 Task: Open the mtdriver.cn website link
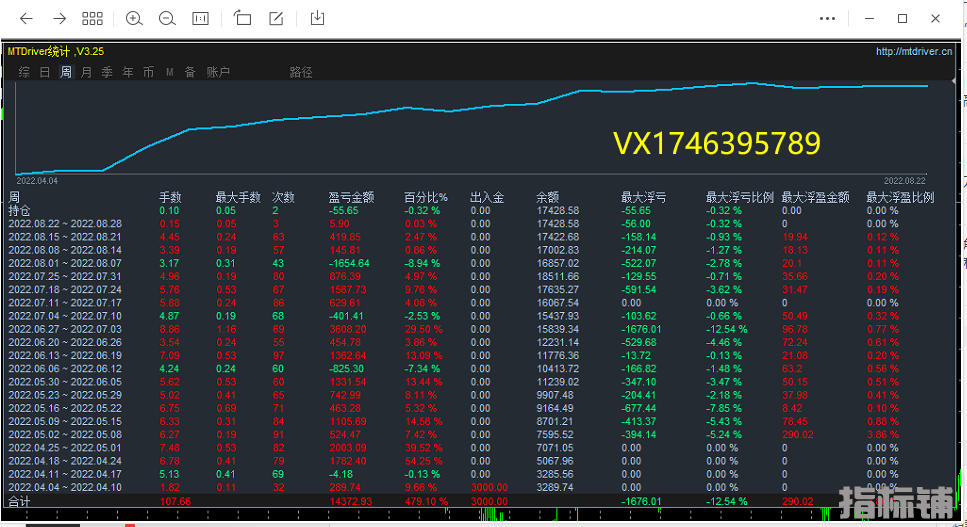coord(913,52)
